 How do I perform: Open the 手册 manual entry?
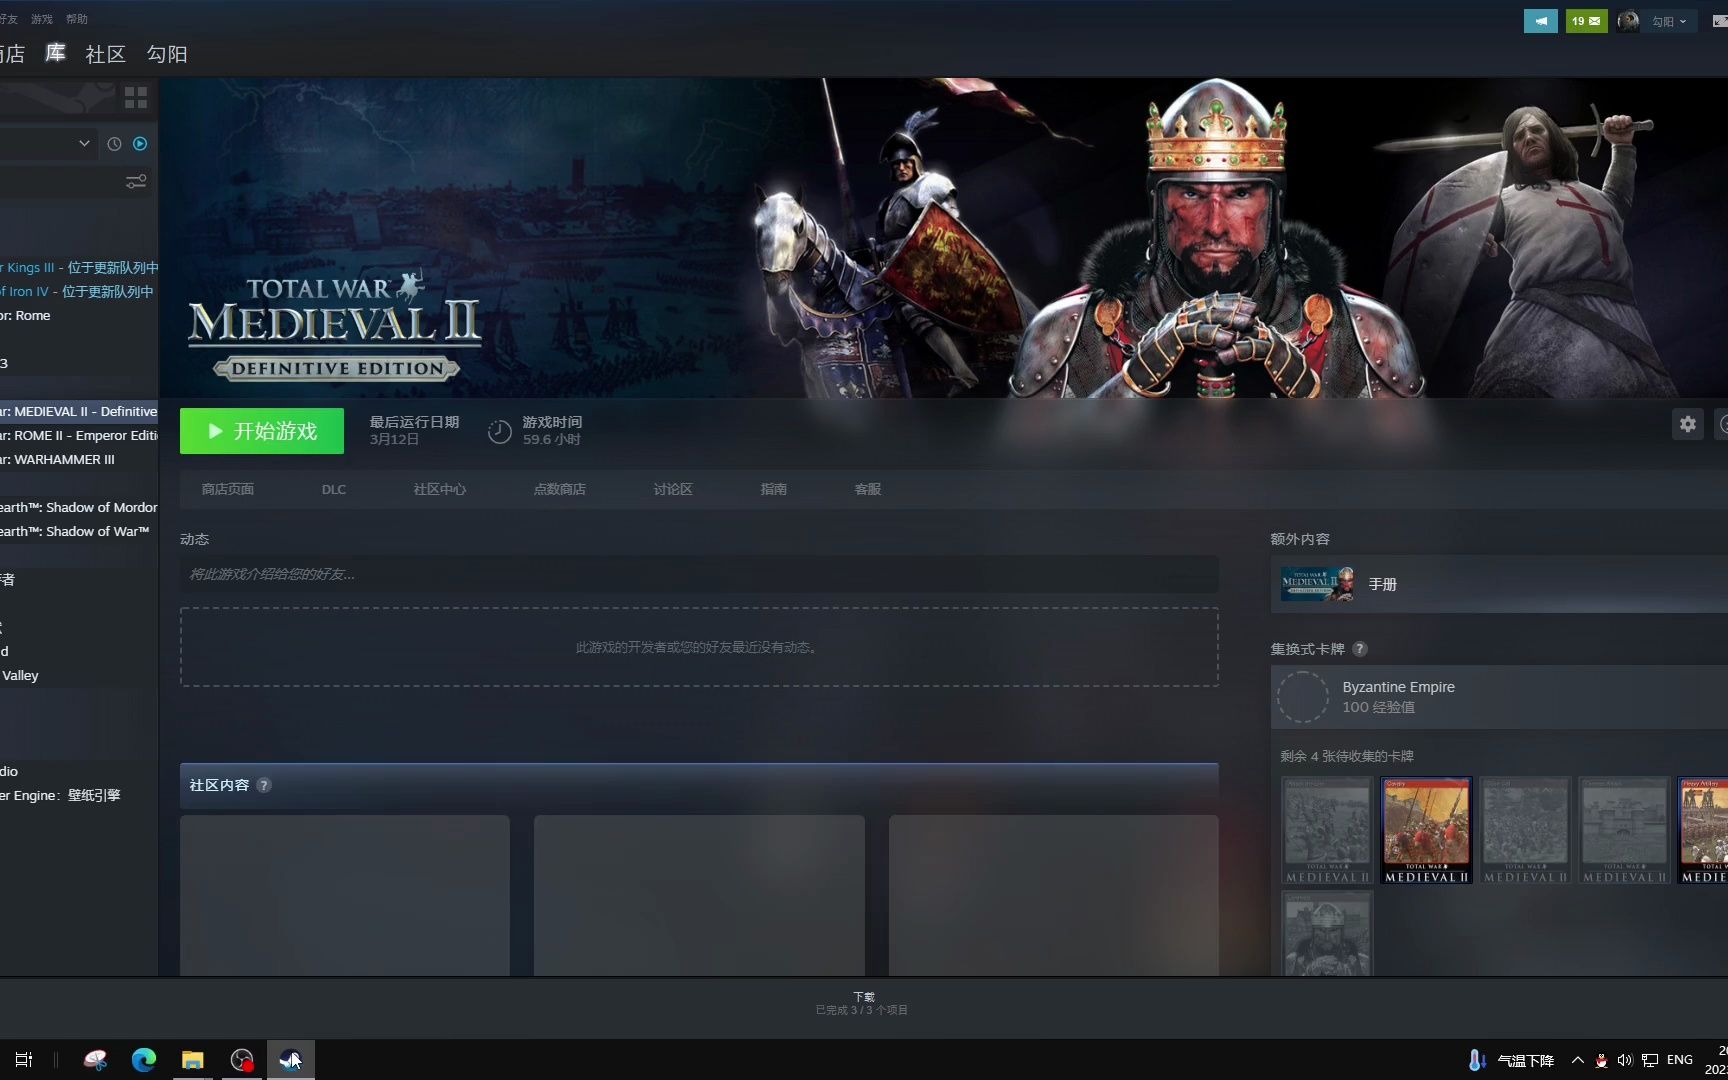click(x=1499, y=584)
